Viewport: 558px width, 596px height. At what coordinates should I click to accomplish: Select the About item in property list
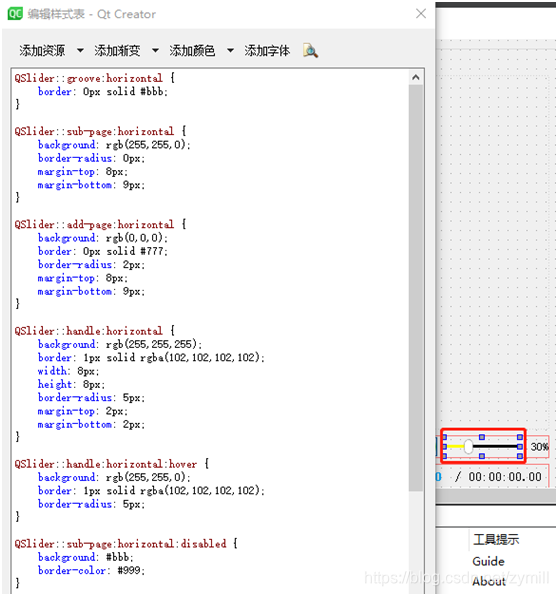(489, 581)
